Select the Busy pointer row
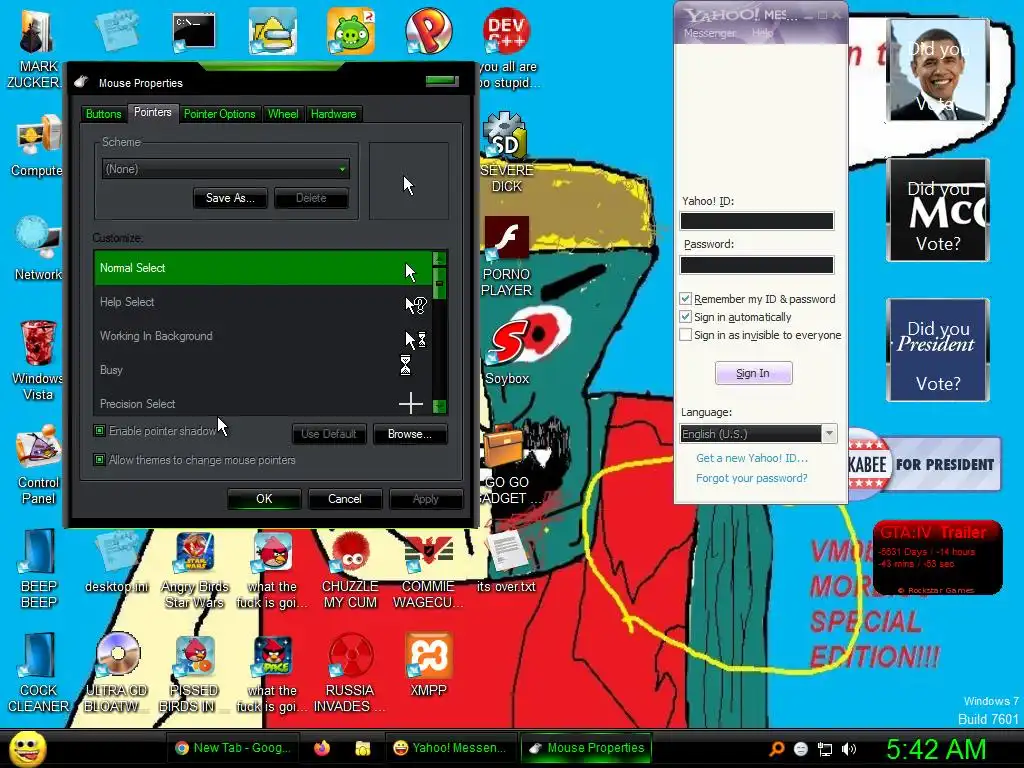Screen dimensions: 1024x768 [263, 370]
